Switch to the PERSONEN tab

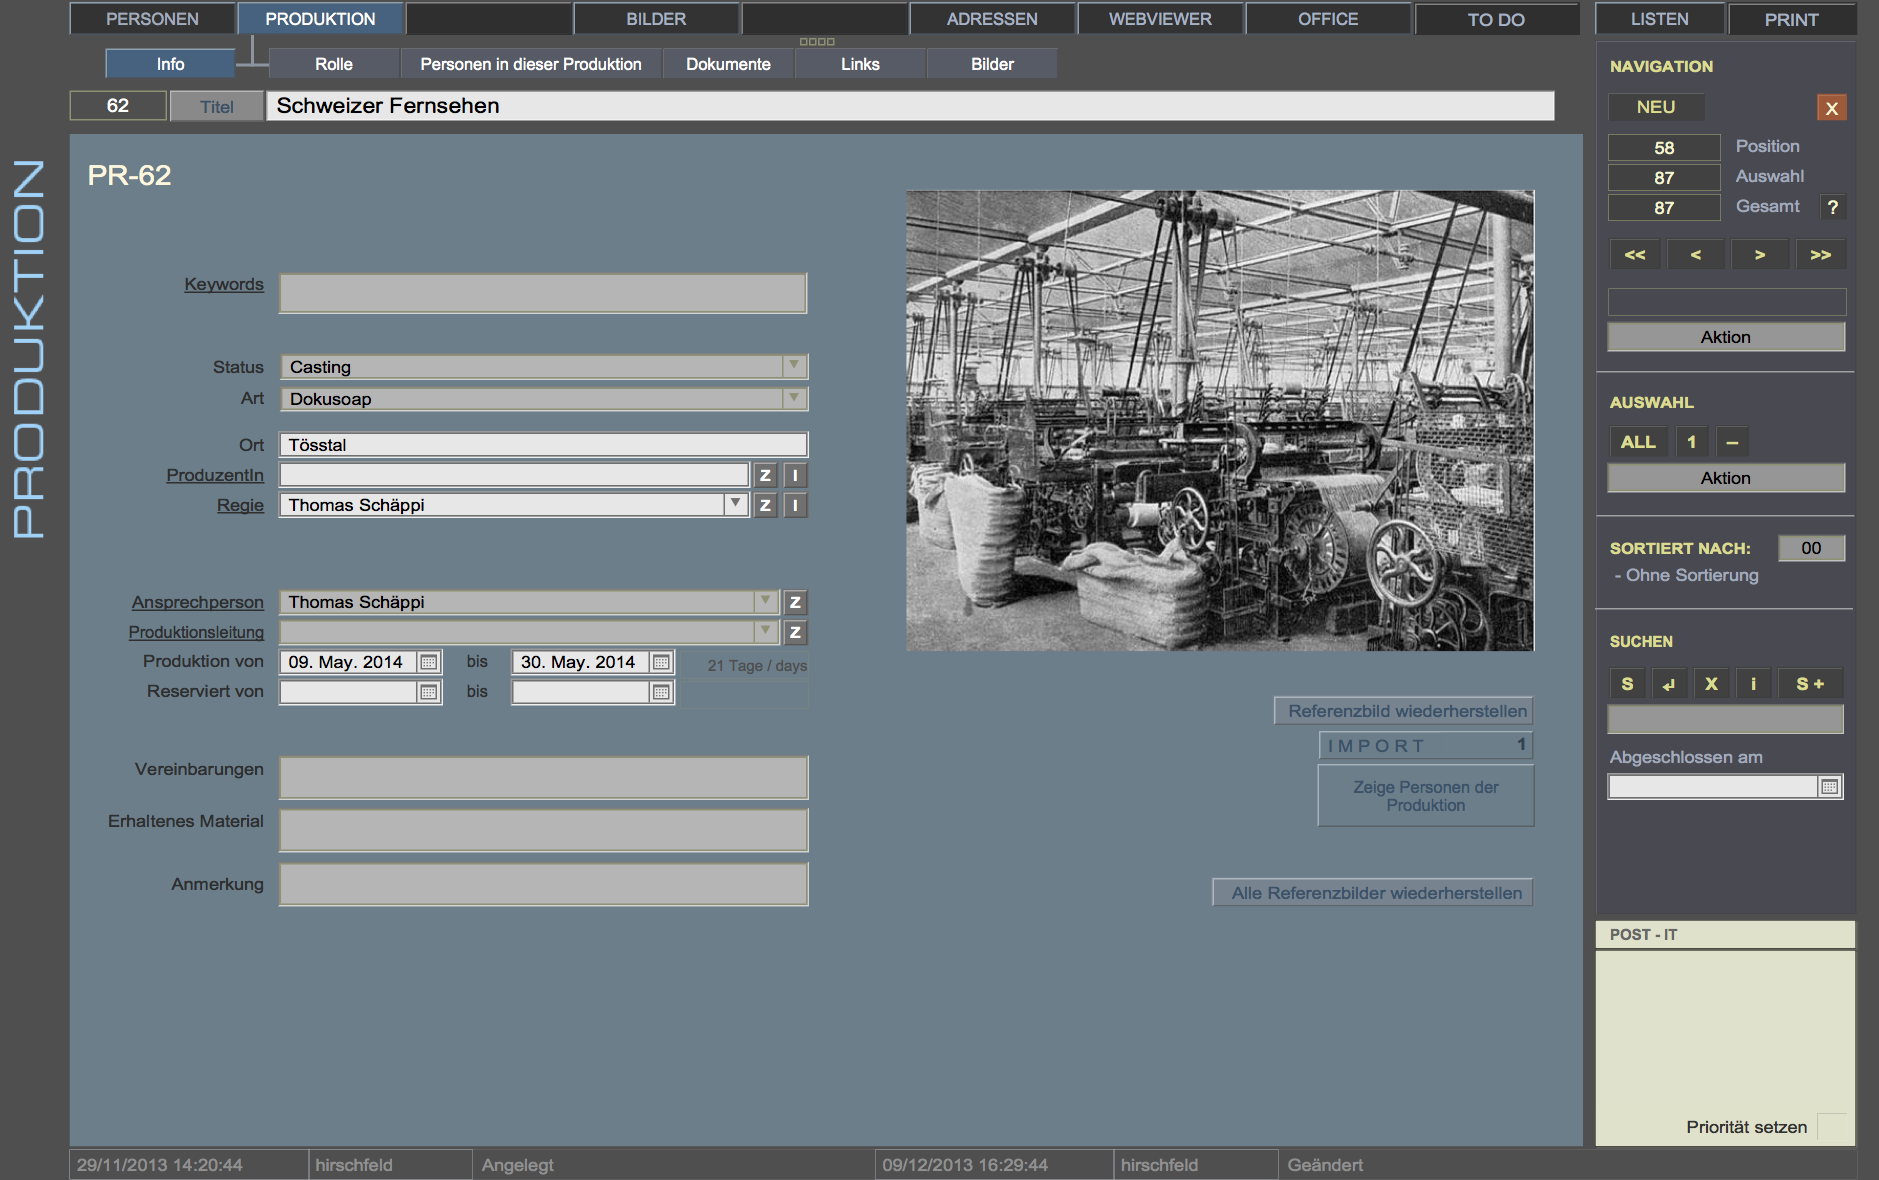152,19
